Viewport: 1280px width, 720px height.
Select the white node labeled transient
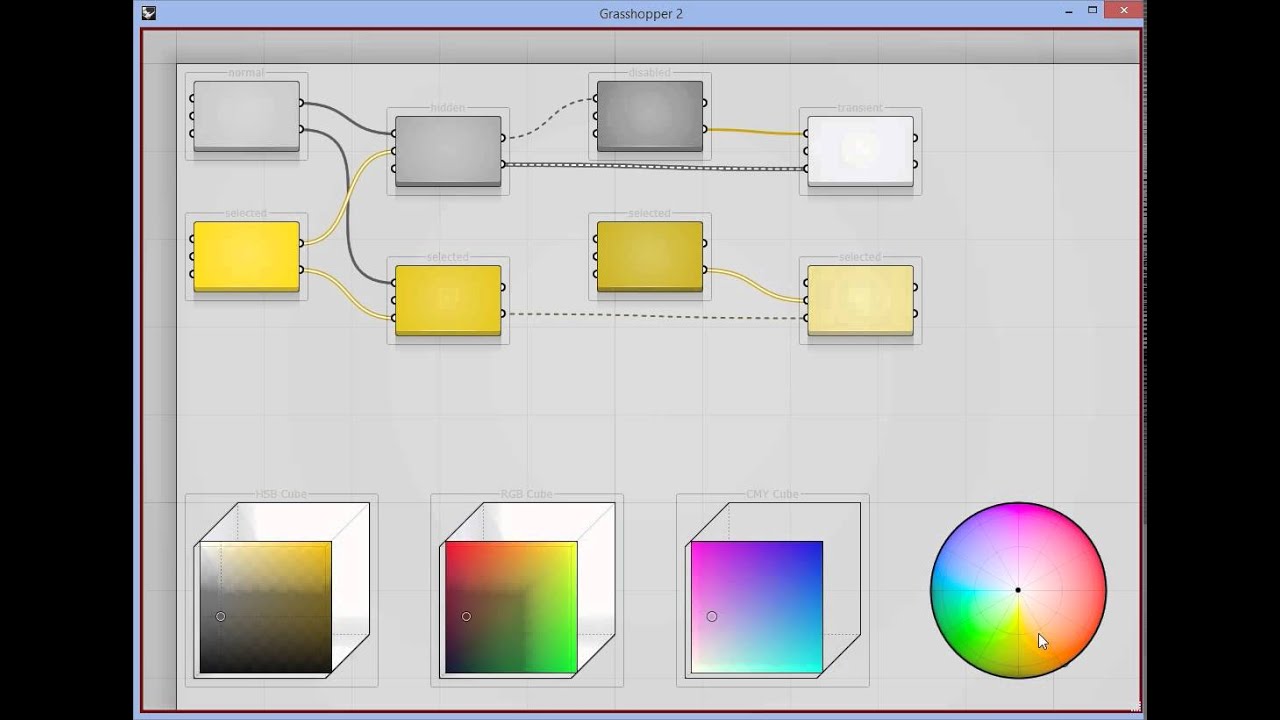point(860,151)
